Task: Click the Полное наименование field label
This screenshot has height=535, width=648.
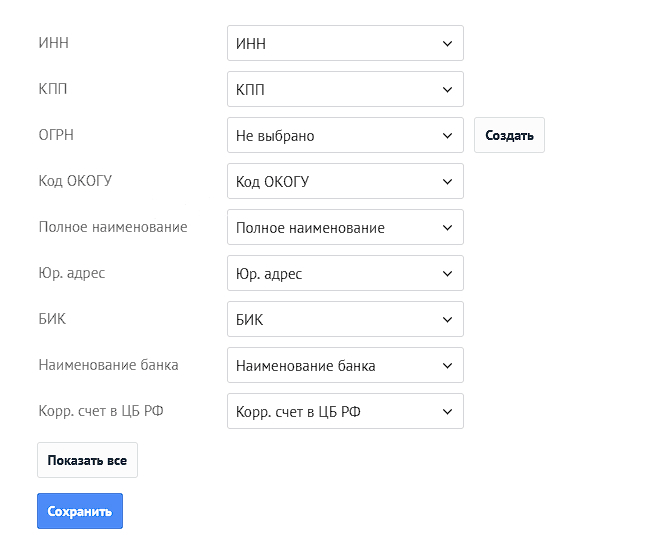Action: (113, 227)
